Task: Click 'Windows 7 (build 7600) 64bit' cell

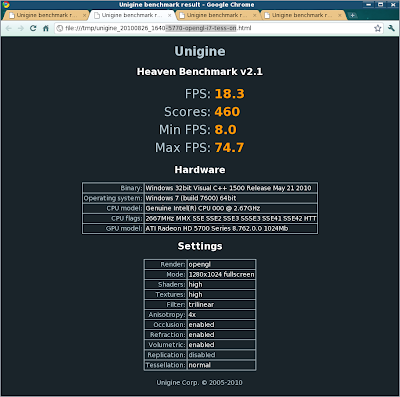Action: pyautogui.click(x=231, y=198)
